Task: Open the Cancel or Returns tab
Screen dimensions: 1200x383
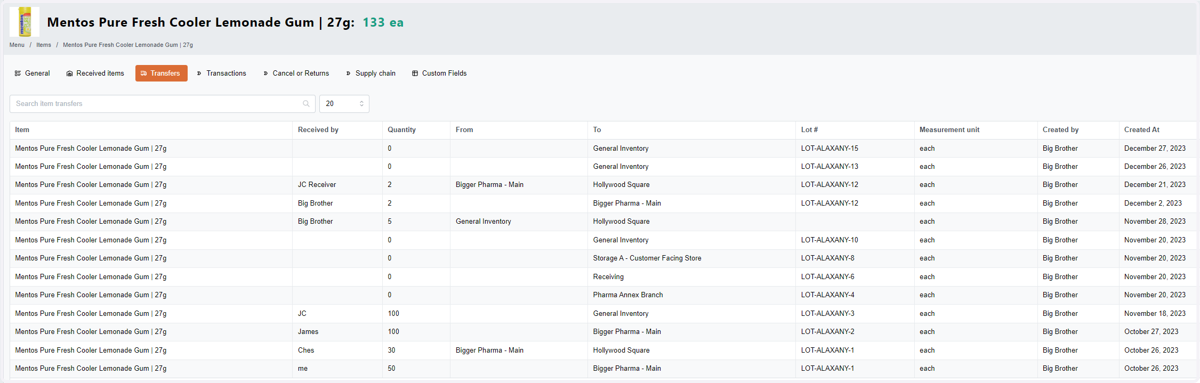Action: [296, 73]
